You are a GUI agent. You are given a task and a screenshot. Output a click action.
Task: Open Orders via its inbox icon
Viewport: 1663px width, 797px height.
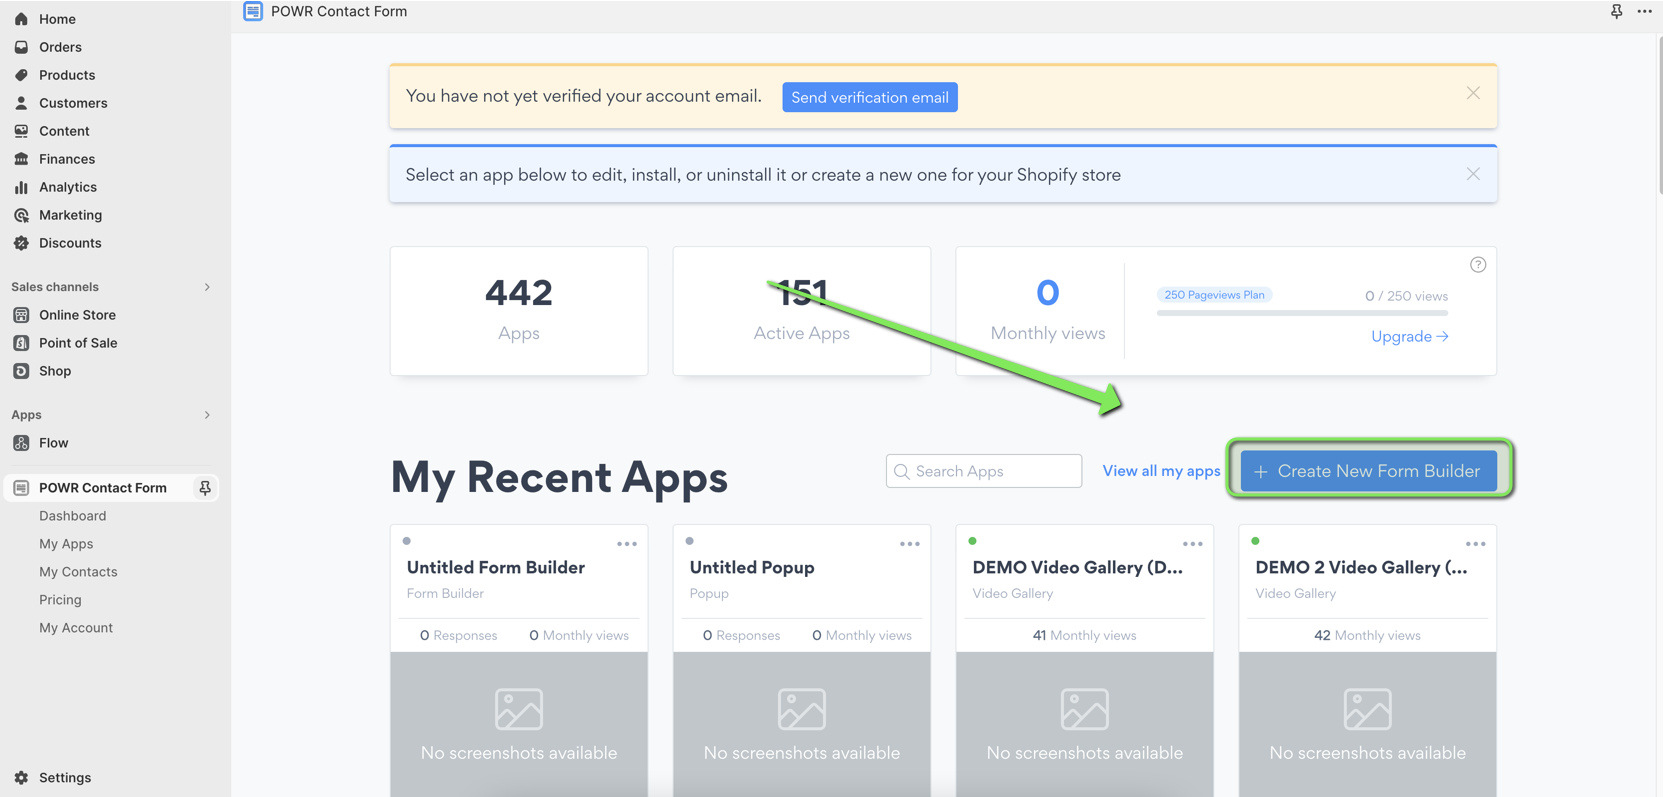(x=21, y=47)
